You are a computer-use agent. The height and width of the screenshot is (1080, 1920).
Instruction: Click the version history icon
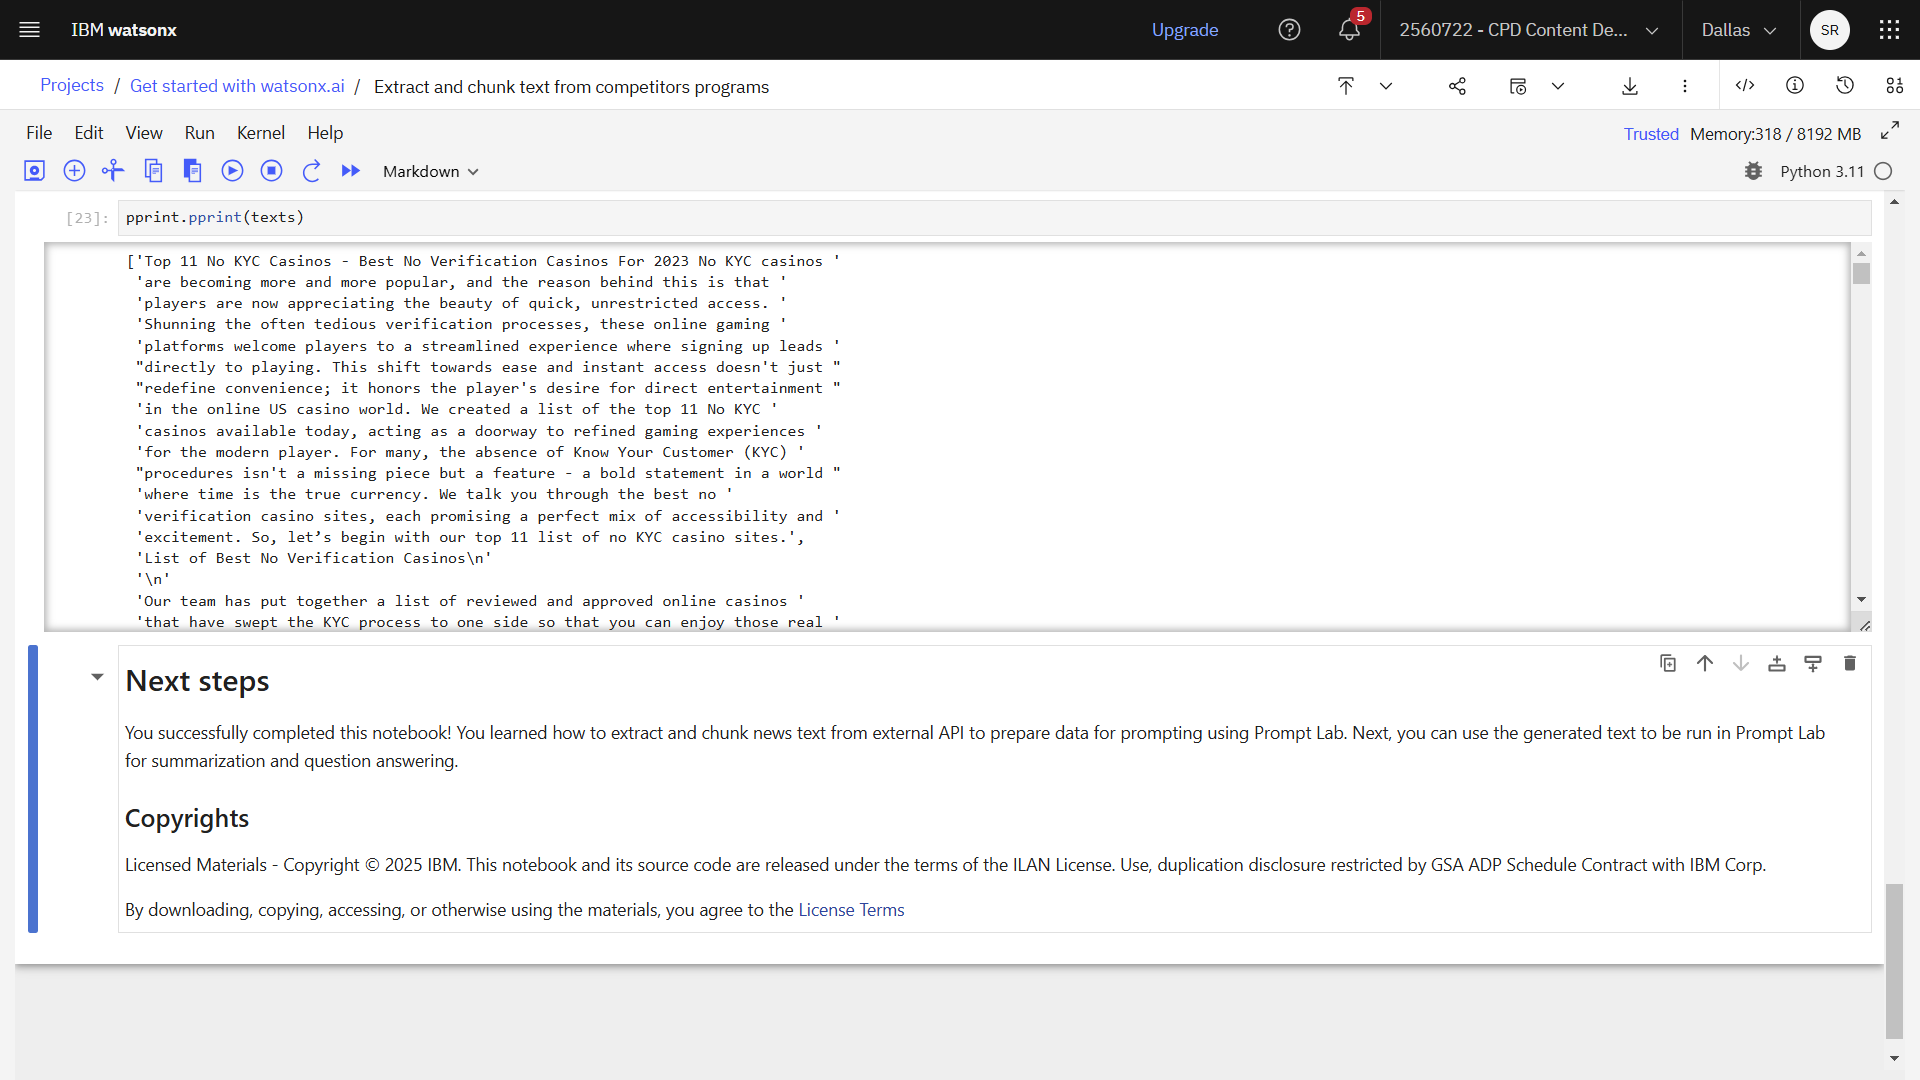pyautogui.click(x=1845, y=87)
